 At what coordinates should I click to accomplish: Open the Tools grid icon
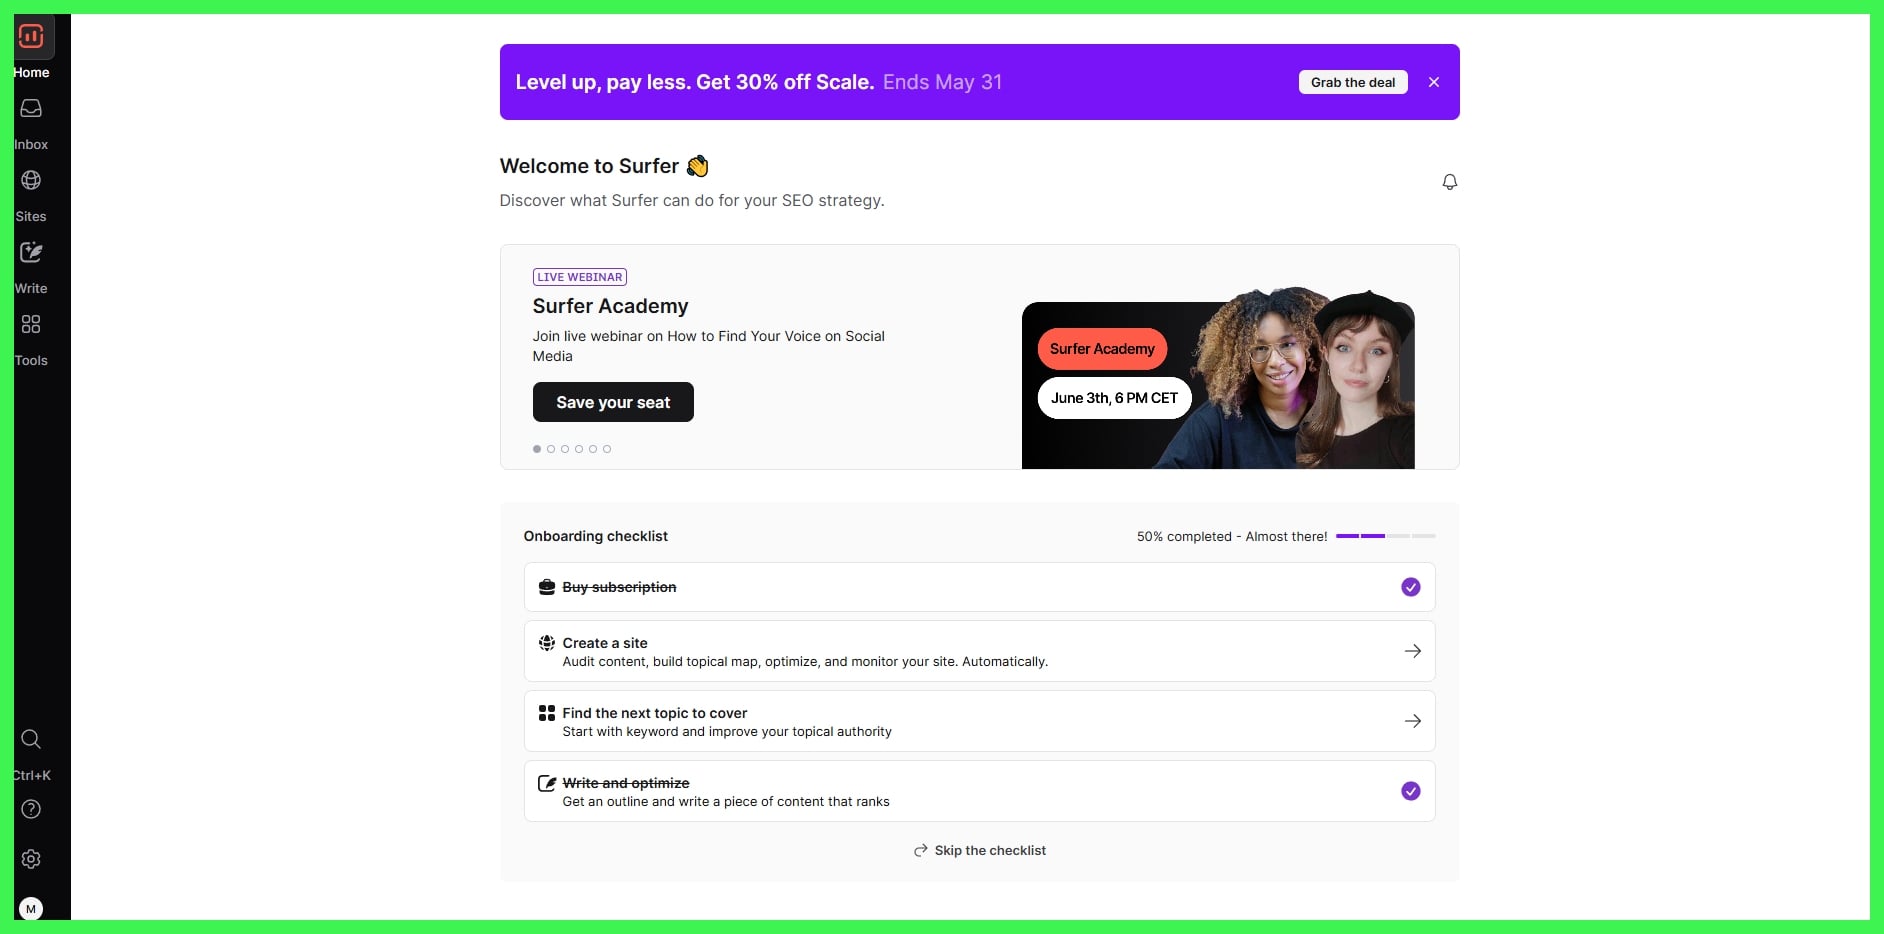coord(31,325)
